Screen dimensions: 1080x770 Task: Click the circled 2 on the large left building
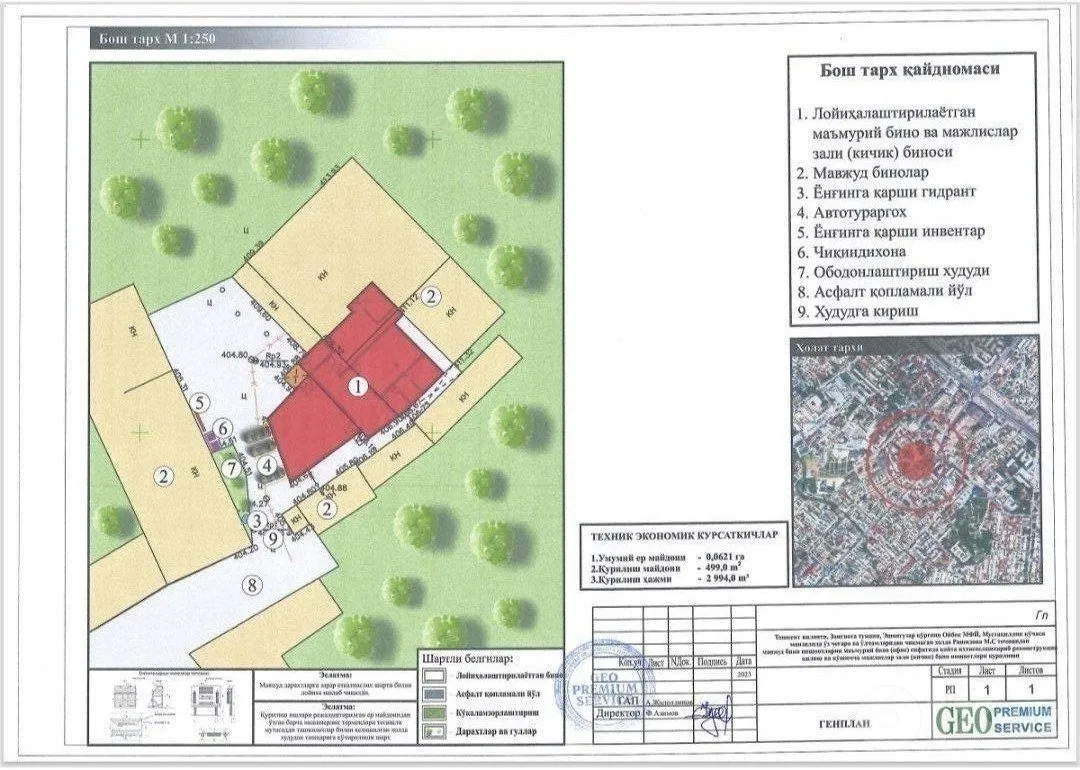[x=163, y=476]
